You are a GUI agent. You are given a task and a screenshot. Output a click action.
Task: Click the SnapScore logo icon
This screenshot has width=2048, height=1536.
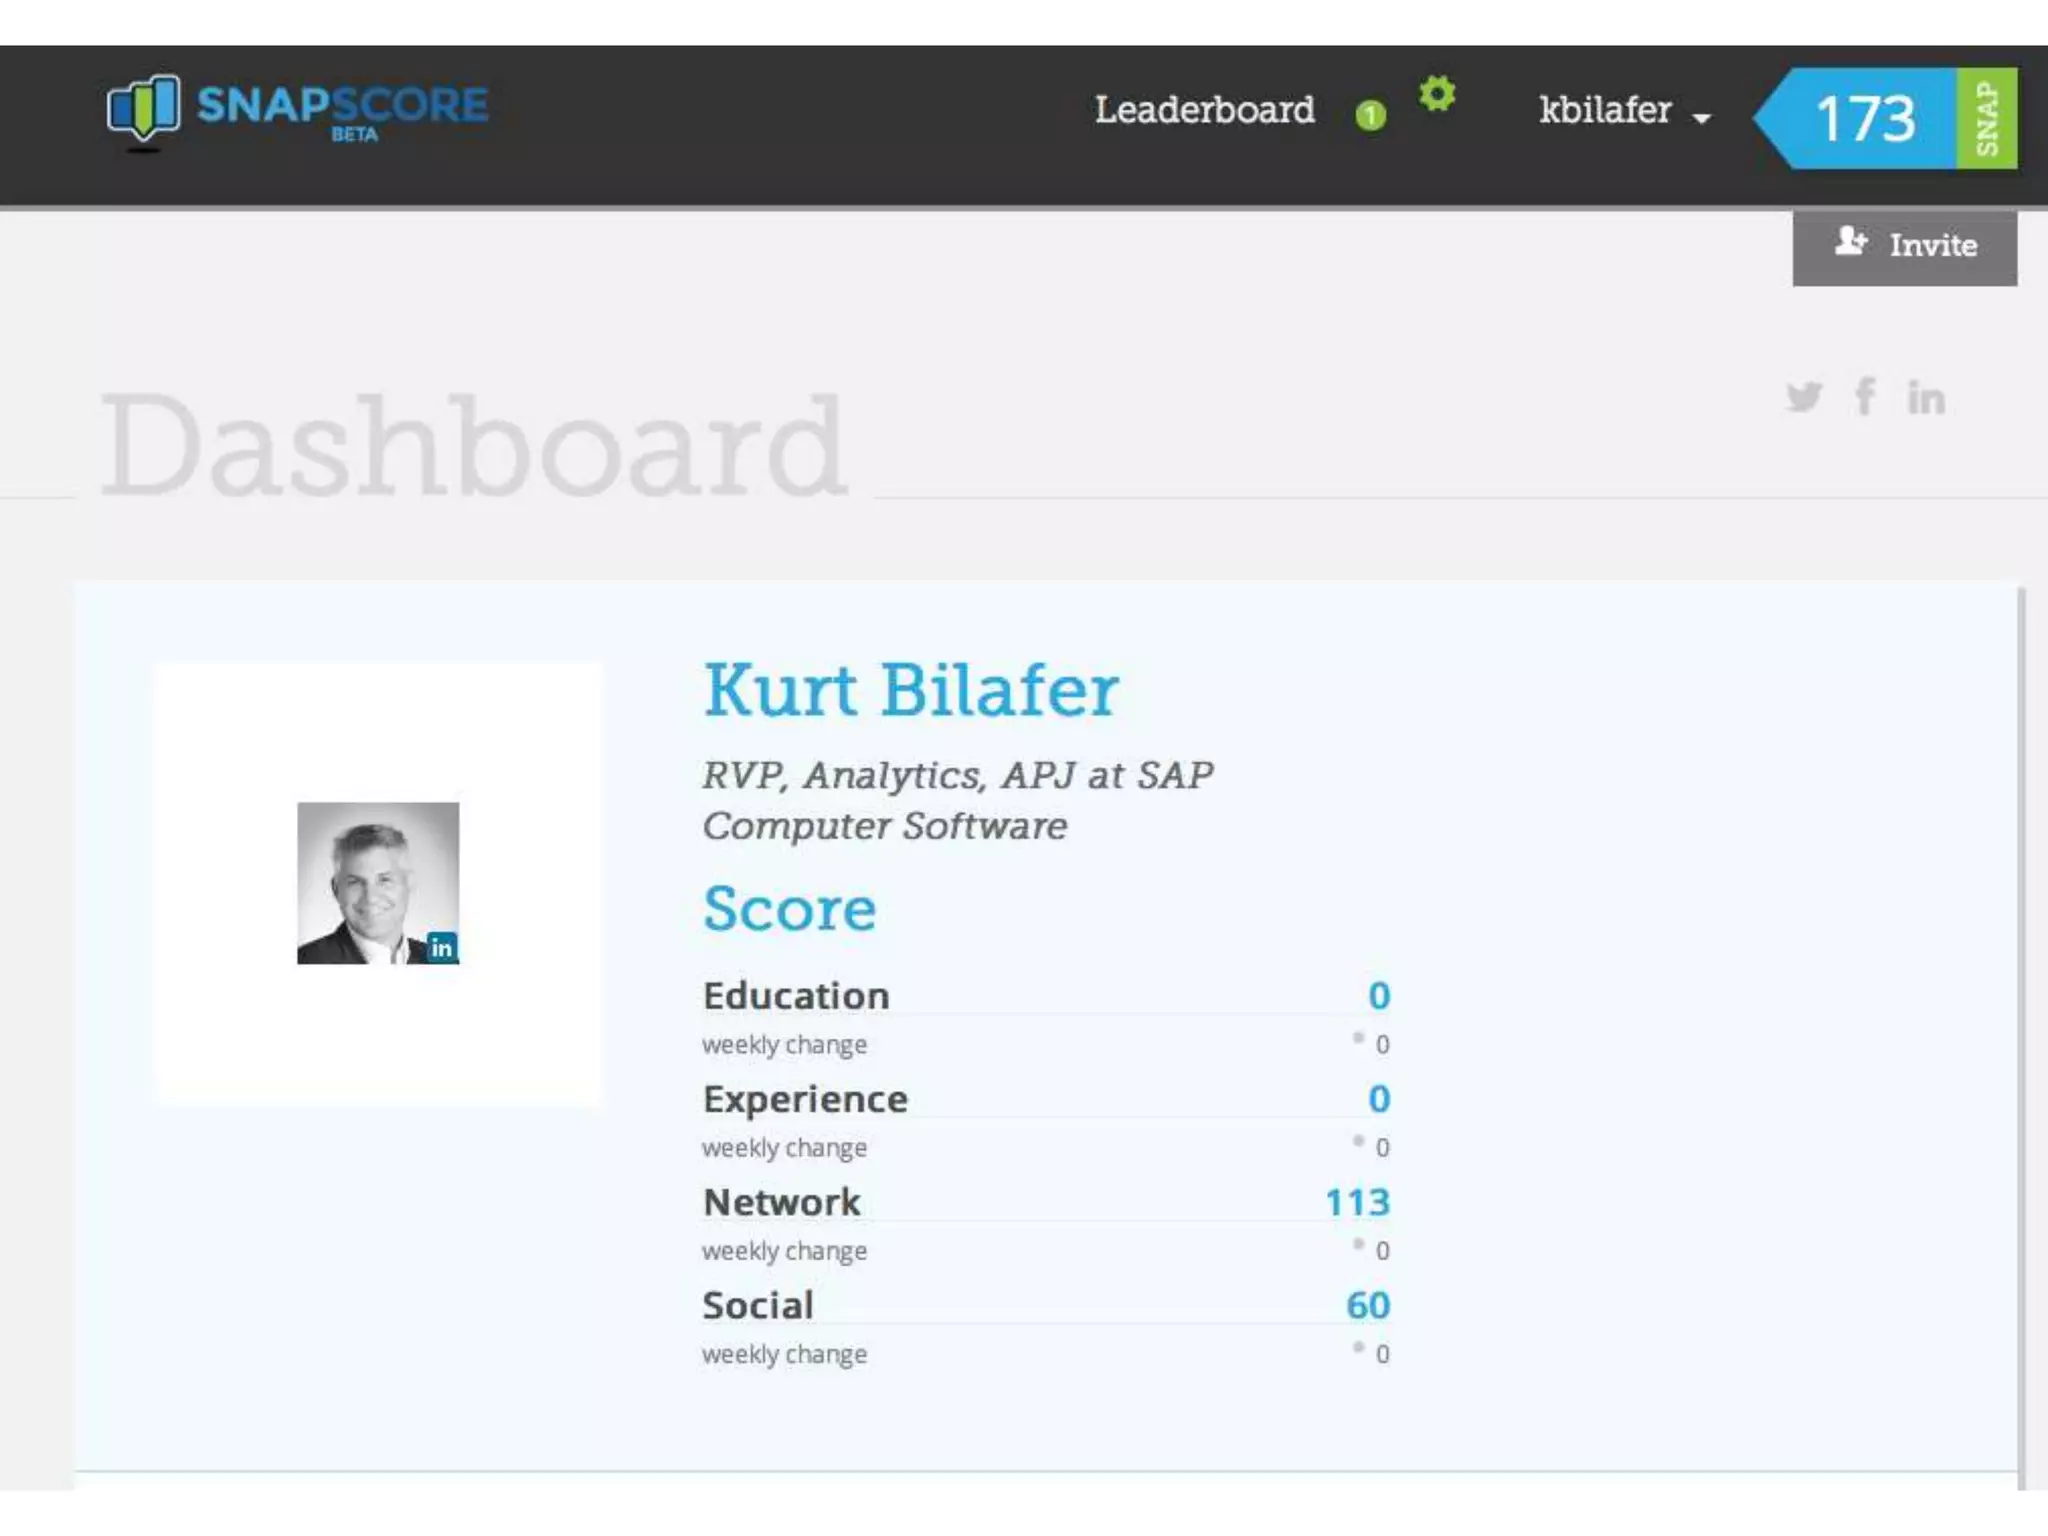[144, 110]
